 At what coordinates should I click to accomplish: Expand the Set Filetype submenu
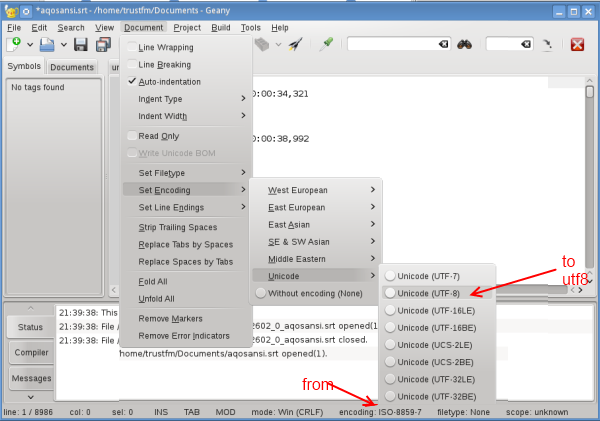tap(186, 173)
